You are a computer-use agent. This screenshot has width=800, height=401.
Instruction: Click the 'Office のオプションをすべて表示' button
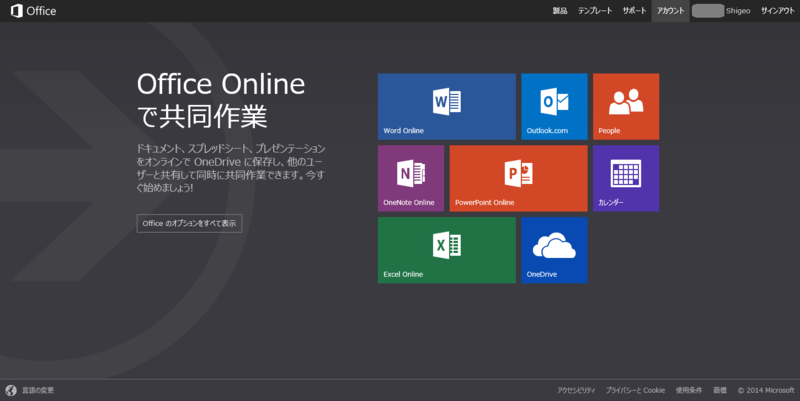click(189, 223)
